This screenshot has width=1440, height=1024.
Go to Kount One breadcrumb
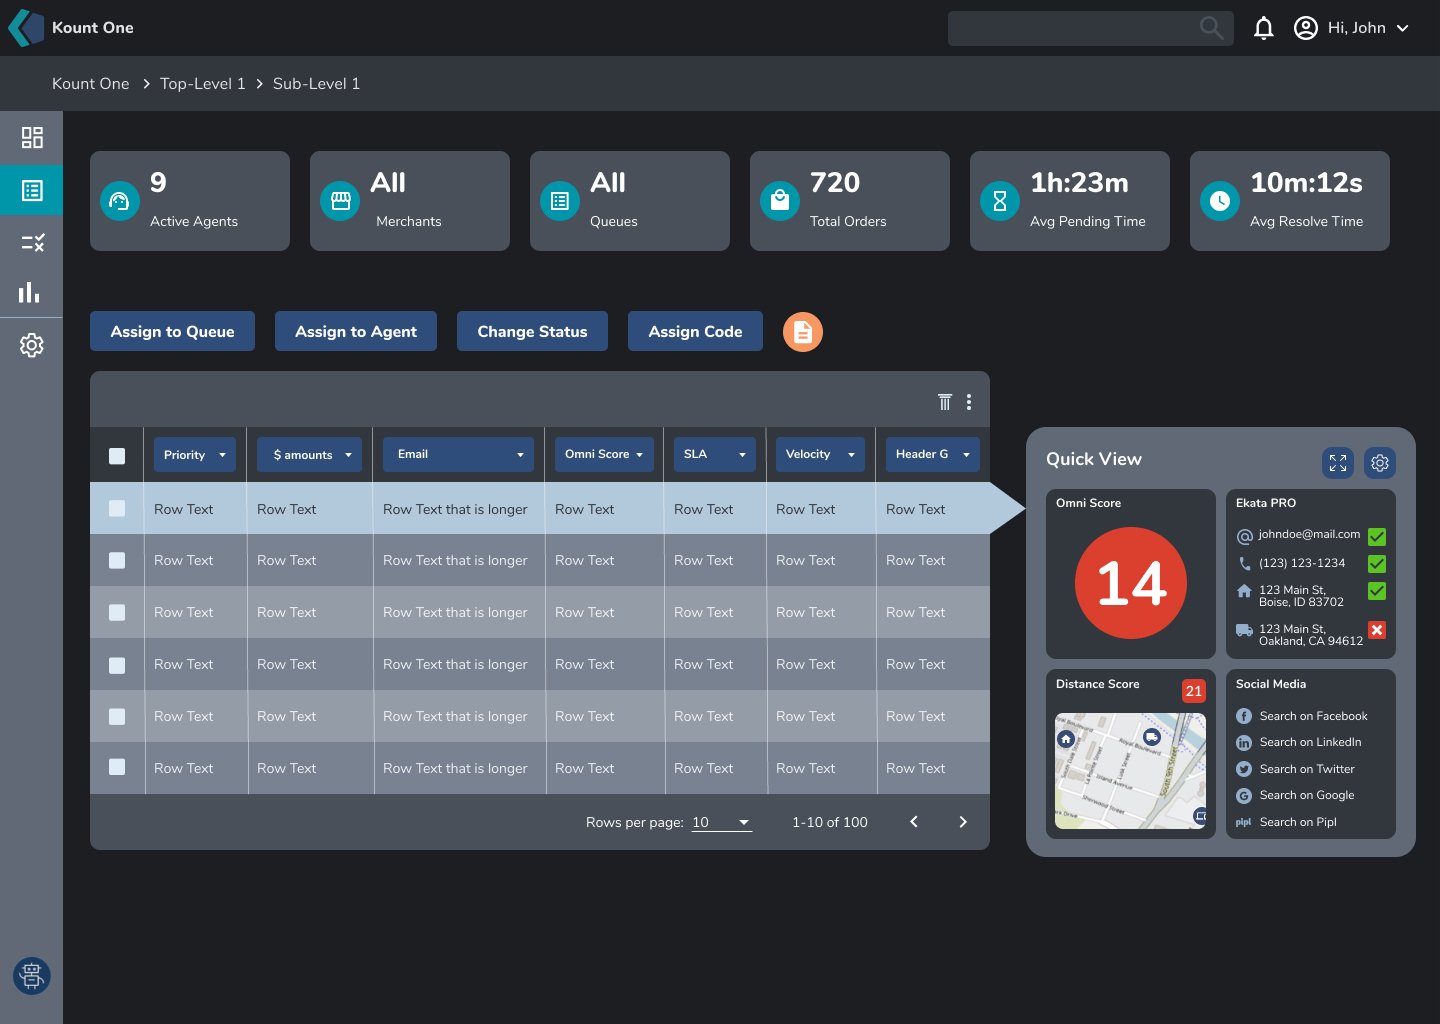pos(91,84)
